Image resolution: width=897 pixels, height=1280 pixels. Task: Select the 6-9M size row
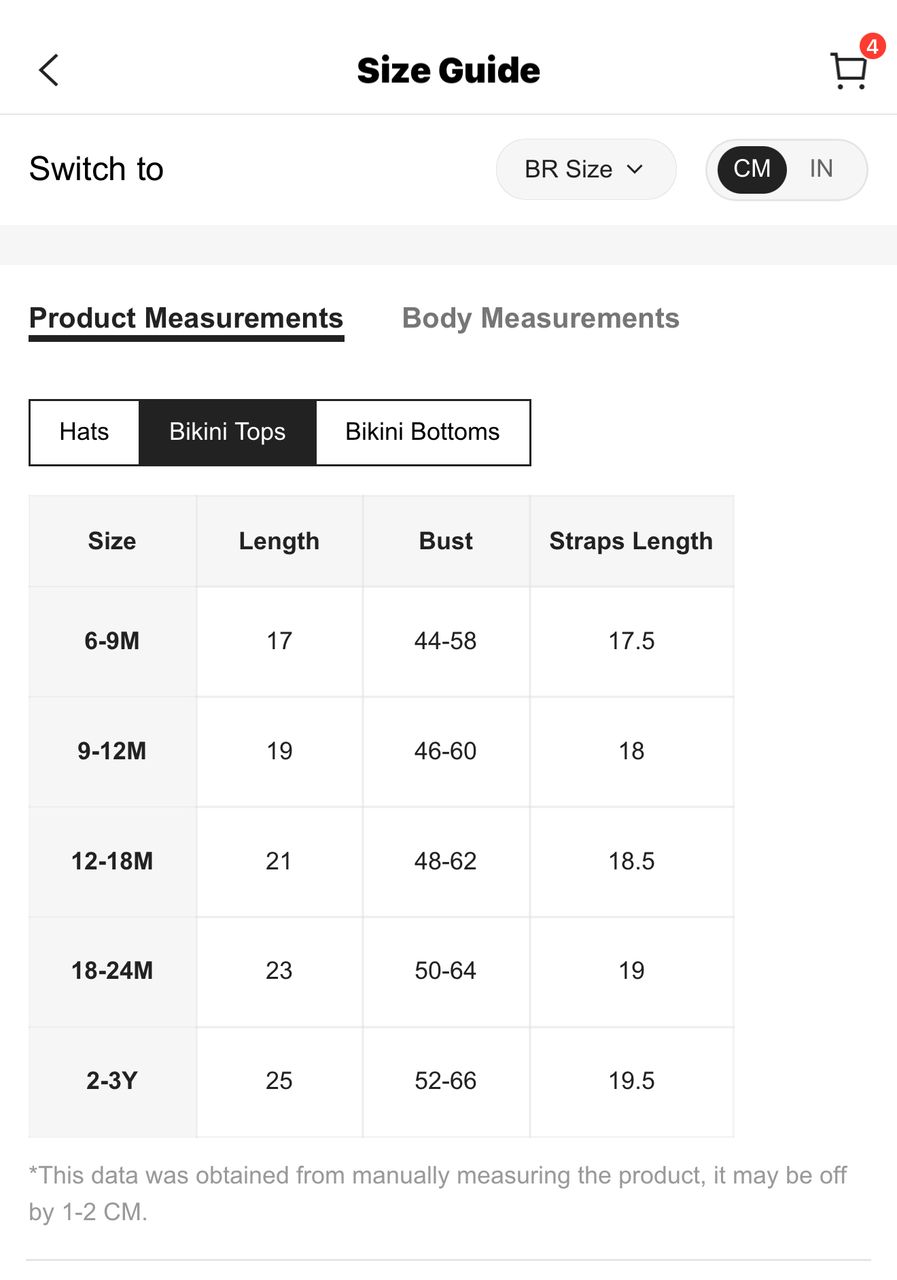(381, 641)
